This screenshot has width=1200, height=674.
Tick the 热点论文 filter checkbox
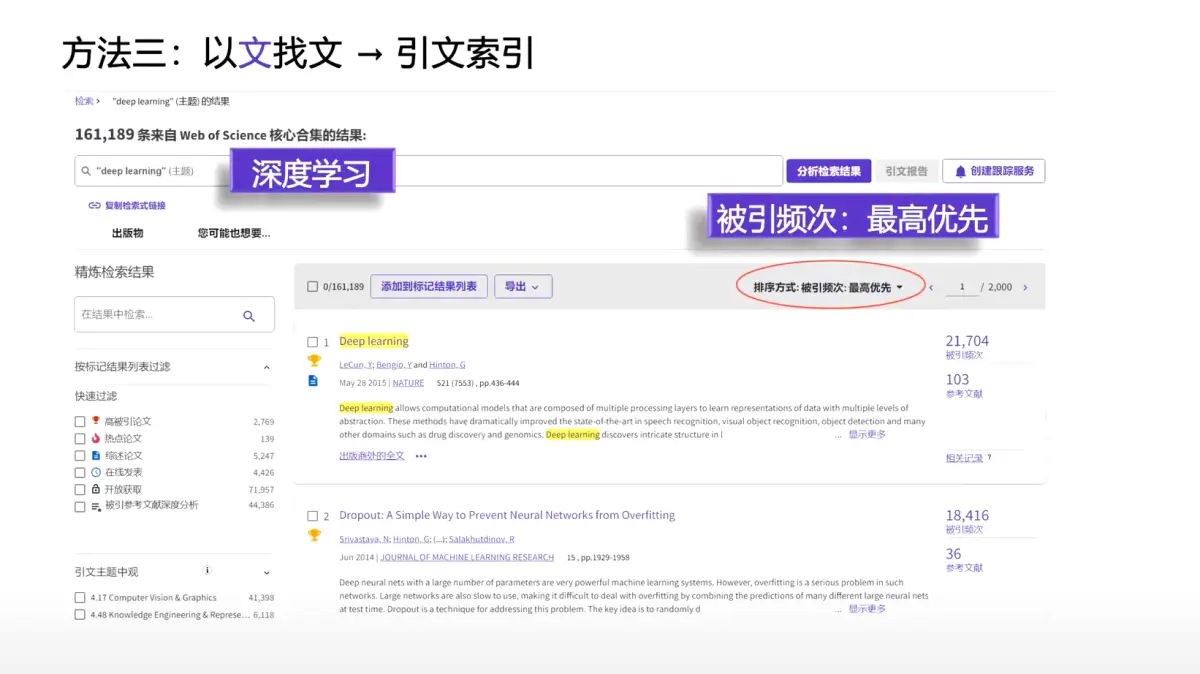coord(80,439)
